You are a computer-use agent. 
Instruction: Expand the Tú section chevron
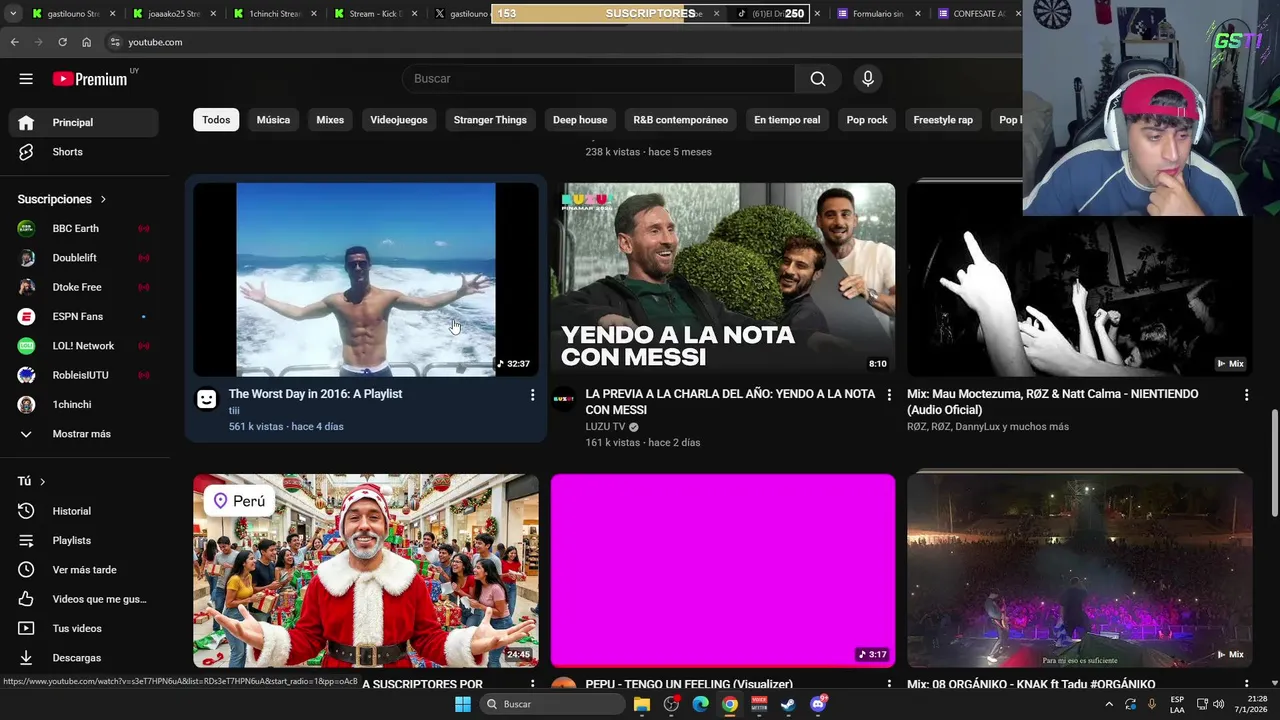tap(42, 481)
